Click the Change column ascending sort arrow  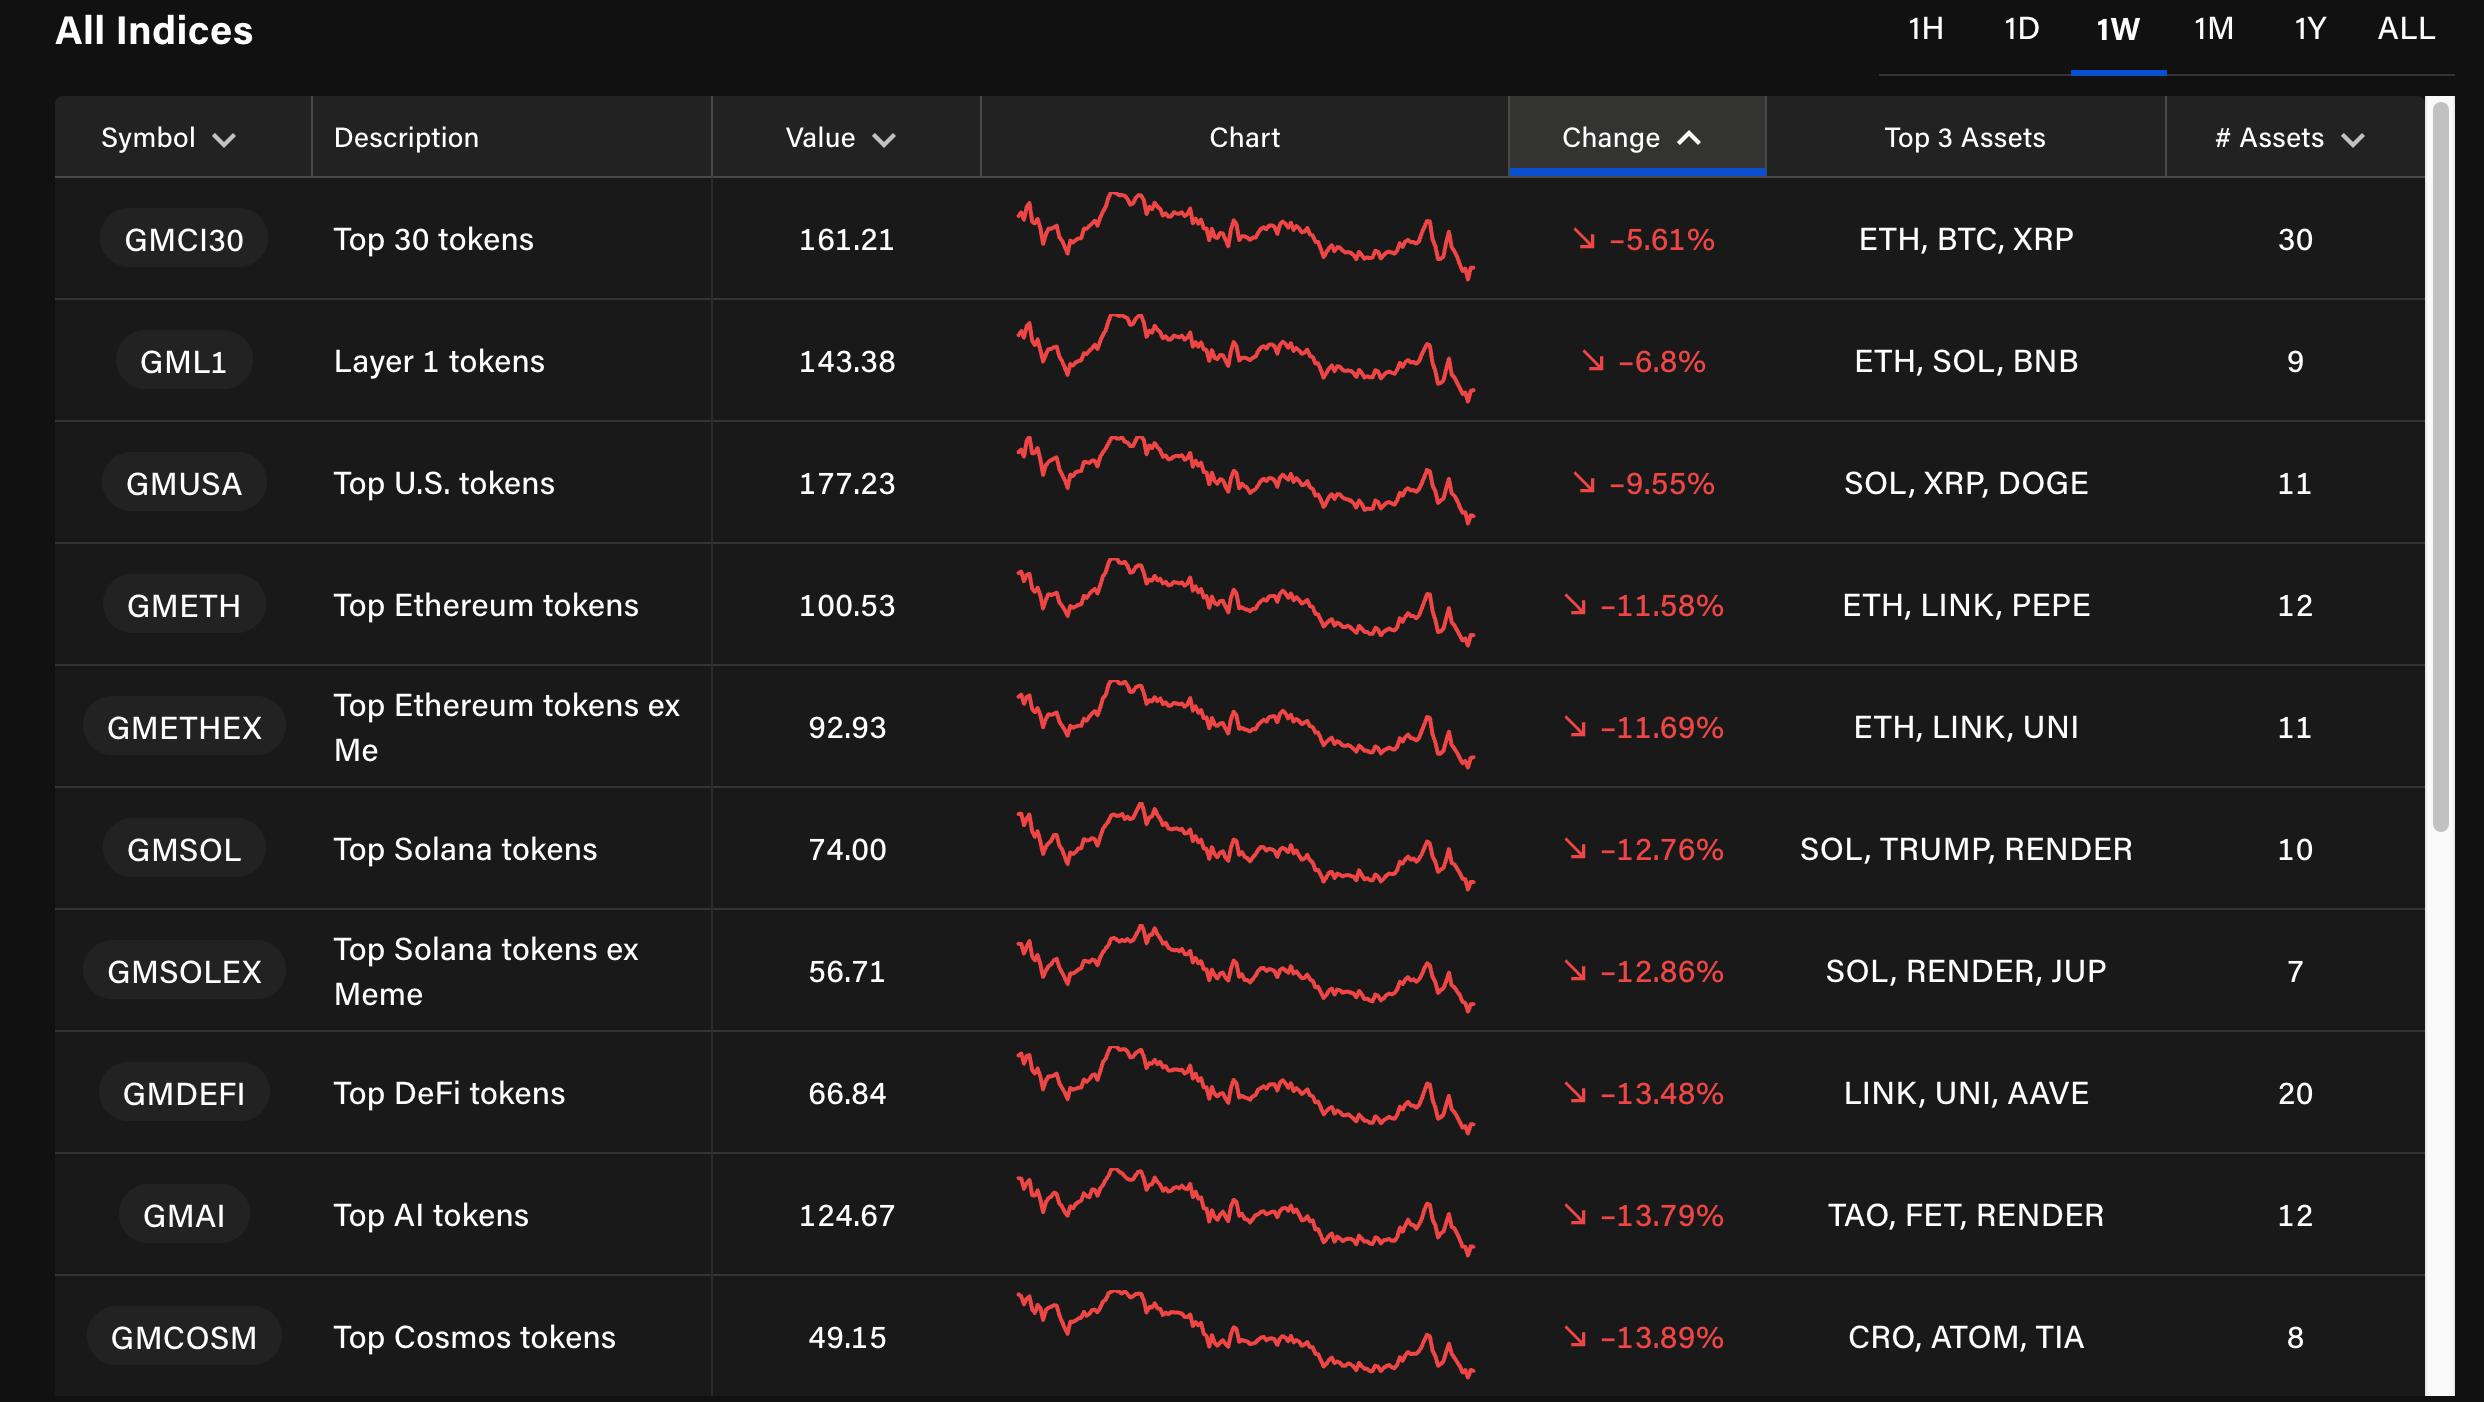point(1689,138)
